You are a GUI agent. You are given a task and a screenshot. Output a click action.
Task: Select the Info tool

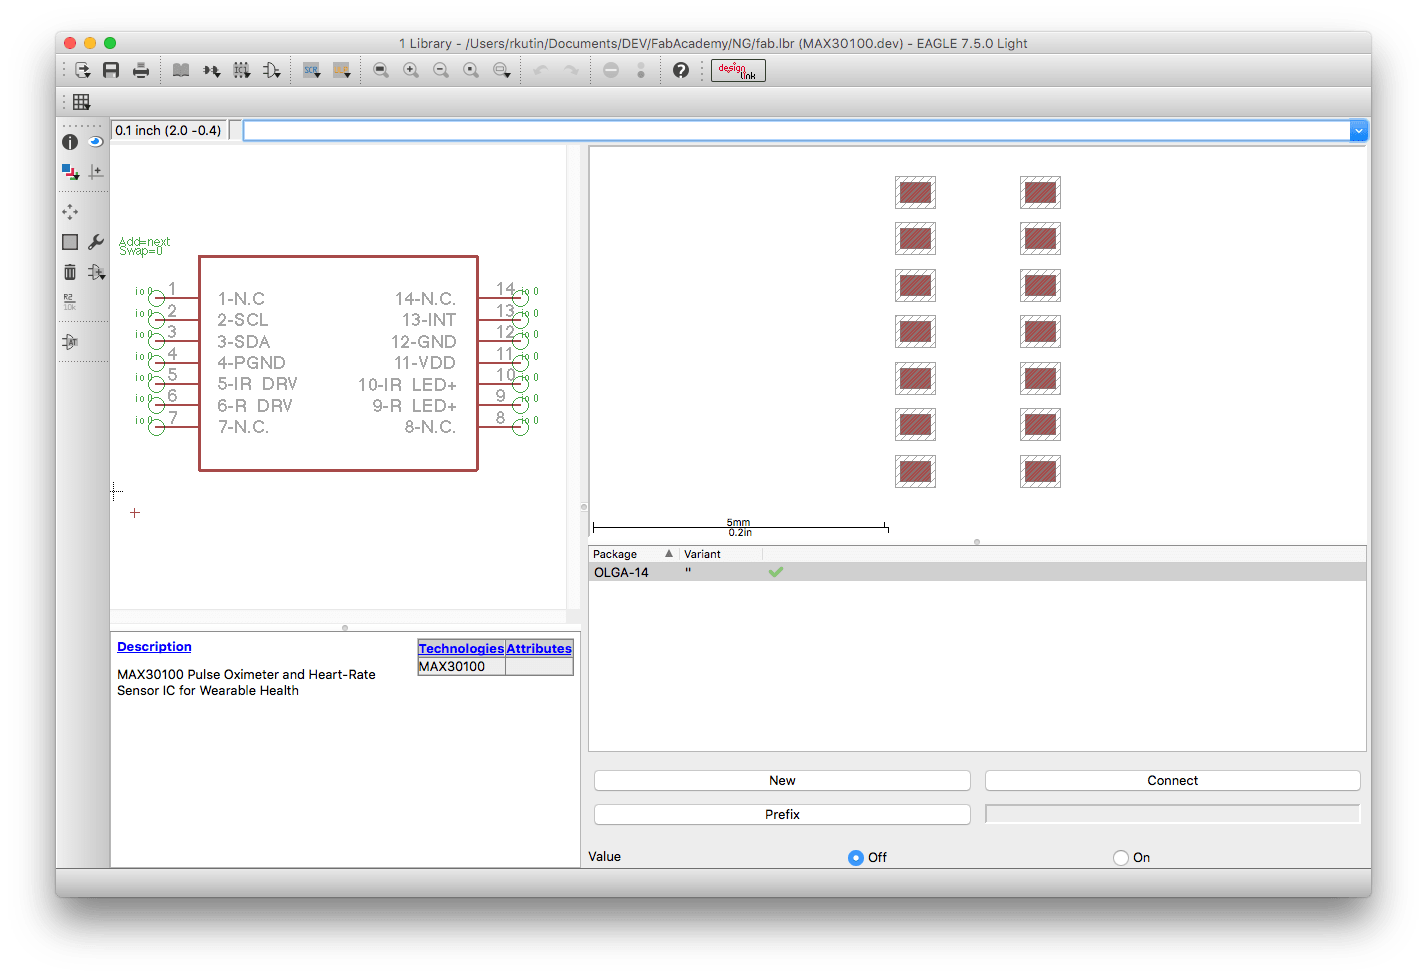[70, 142]
